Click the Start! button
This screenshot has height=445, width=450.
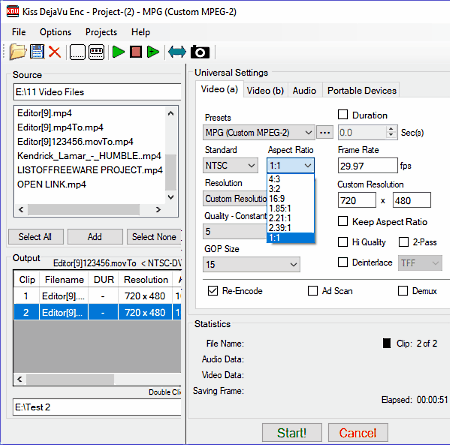[x=292, y=433]
